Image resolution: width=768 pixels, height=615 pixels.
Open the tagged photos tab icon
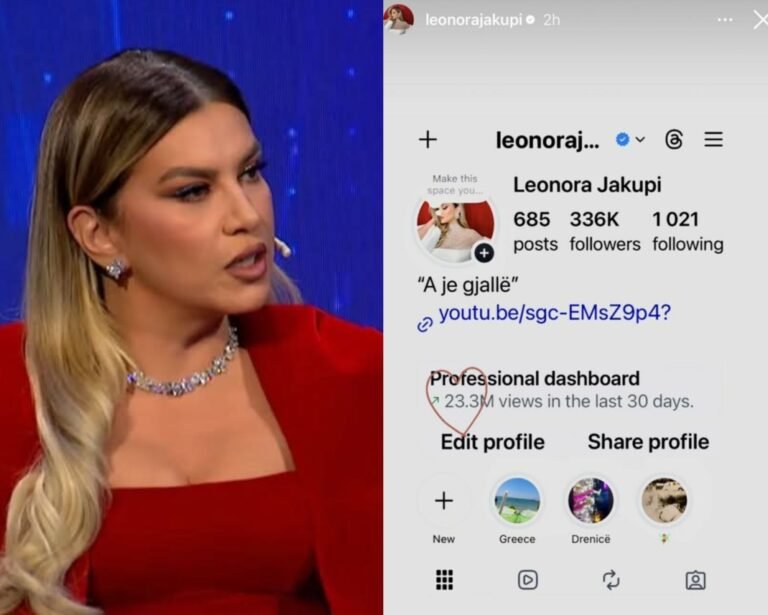click(x=696, y=580)
